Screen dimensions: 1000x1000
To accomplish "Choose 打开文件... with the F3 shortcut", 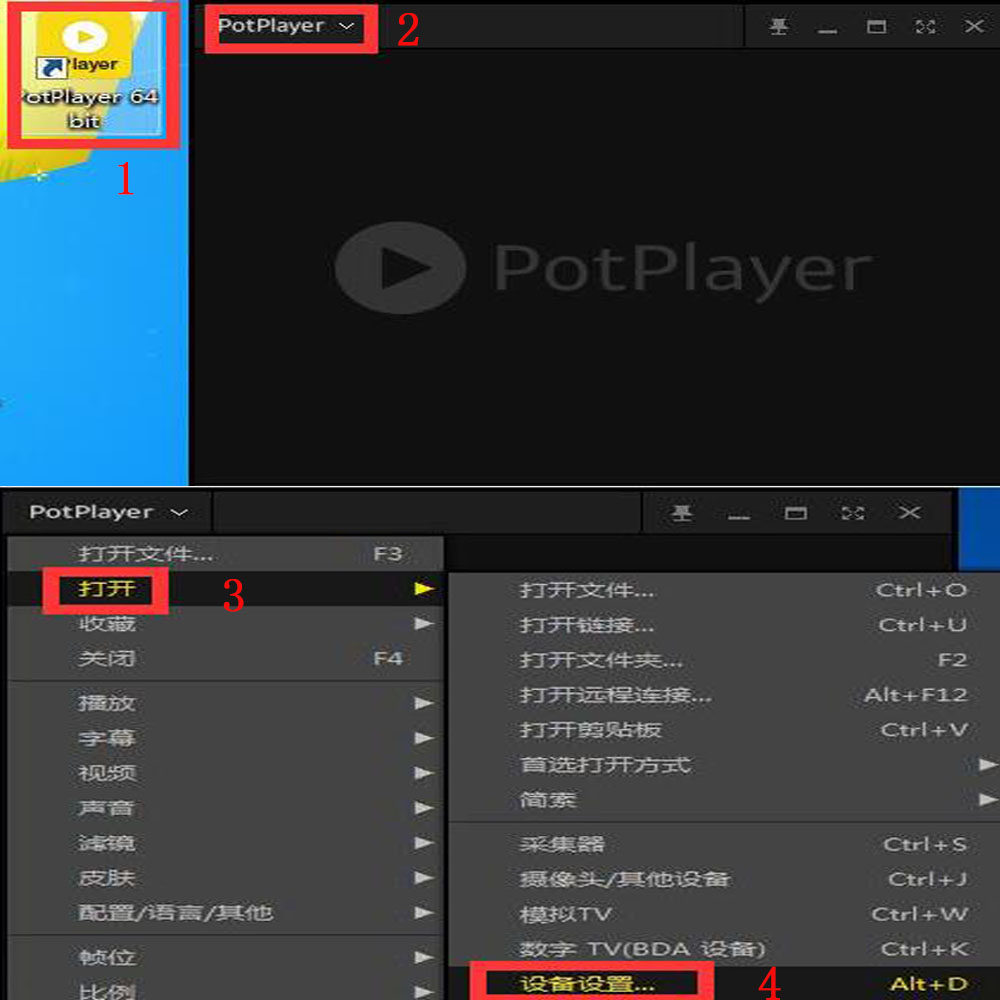I will pos(226,554).
